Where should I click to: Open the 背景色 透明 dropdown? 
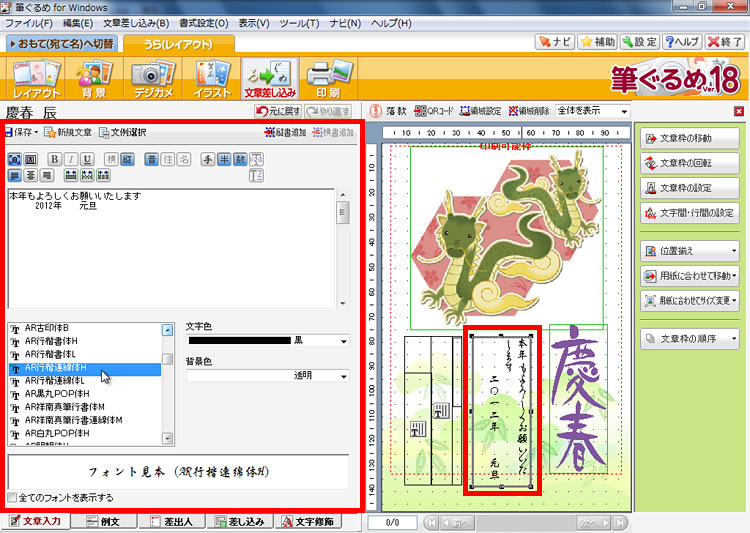[x=343, y=377]
